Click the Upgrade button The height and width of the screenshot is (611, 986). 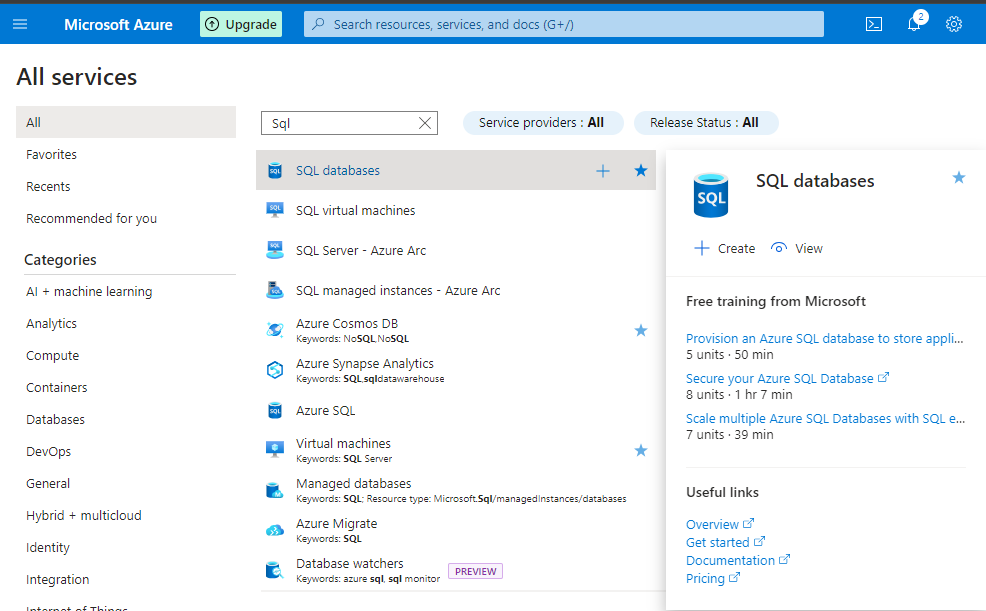[241, 25]
